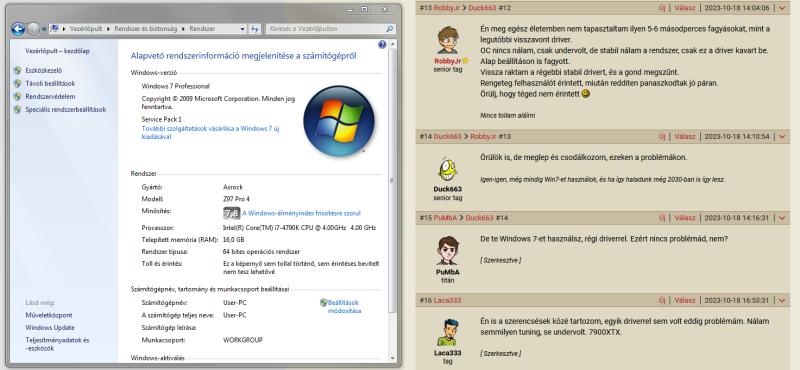
Task: Click Válasz in post #14 header
Action: coord(685,137)
